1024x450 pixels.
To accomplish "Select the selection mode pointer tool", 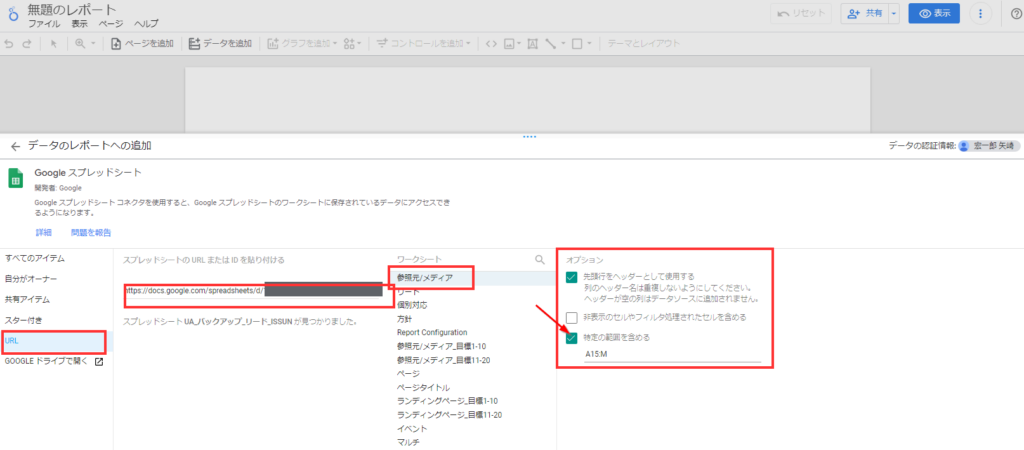I will (x=54, y=44).
